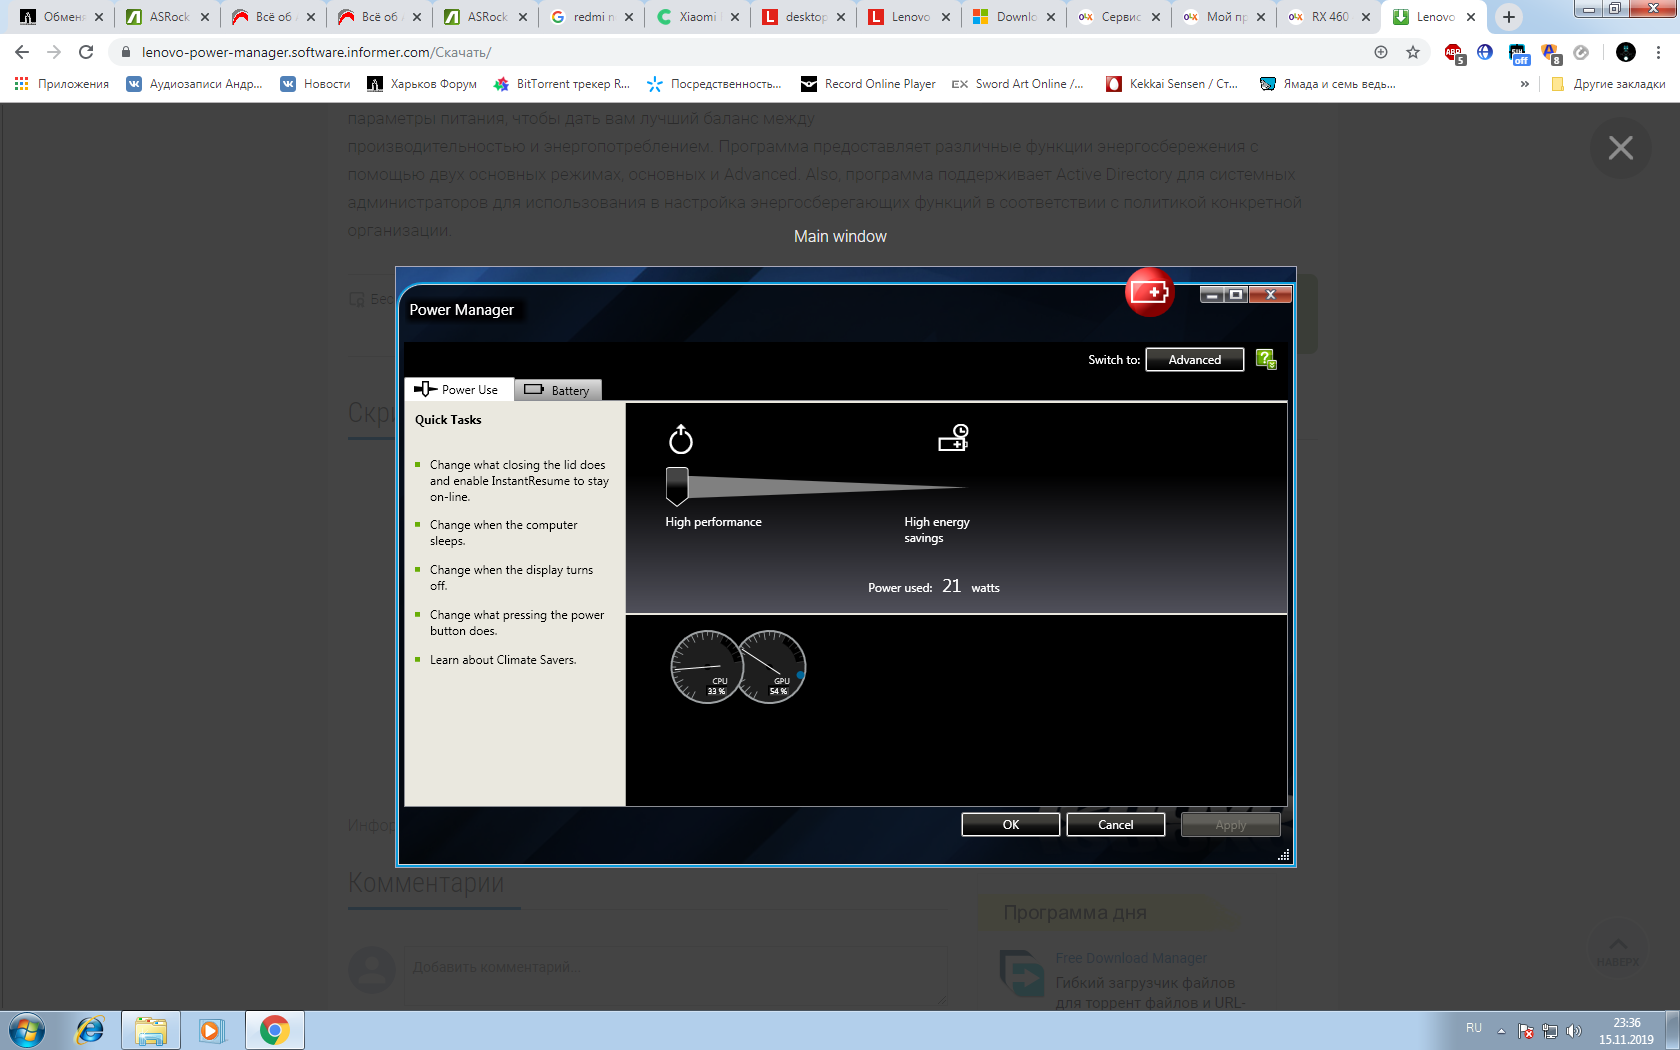Open the Харьков Форум bookmark
Image resolution: width=1680 pixels, height=1050 pixels.
pyautogui.click(x=422, y=84)
